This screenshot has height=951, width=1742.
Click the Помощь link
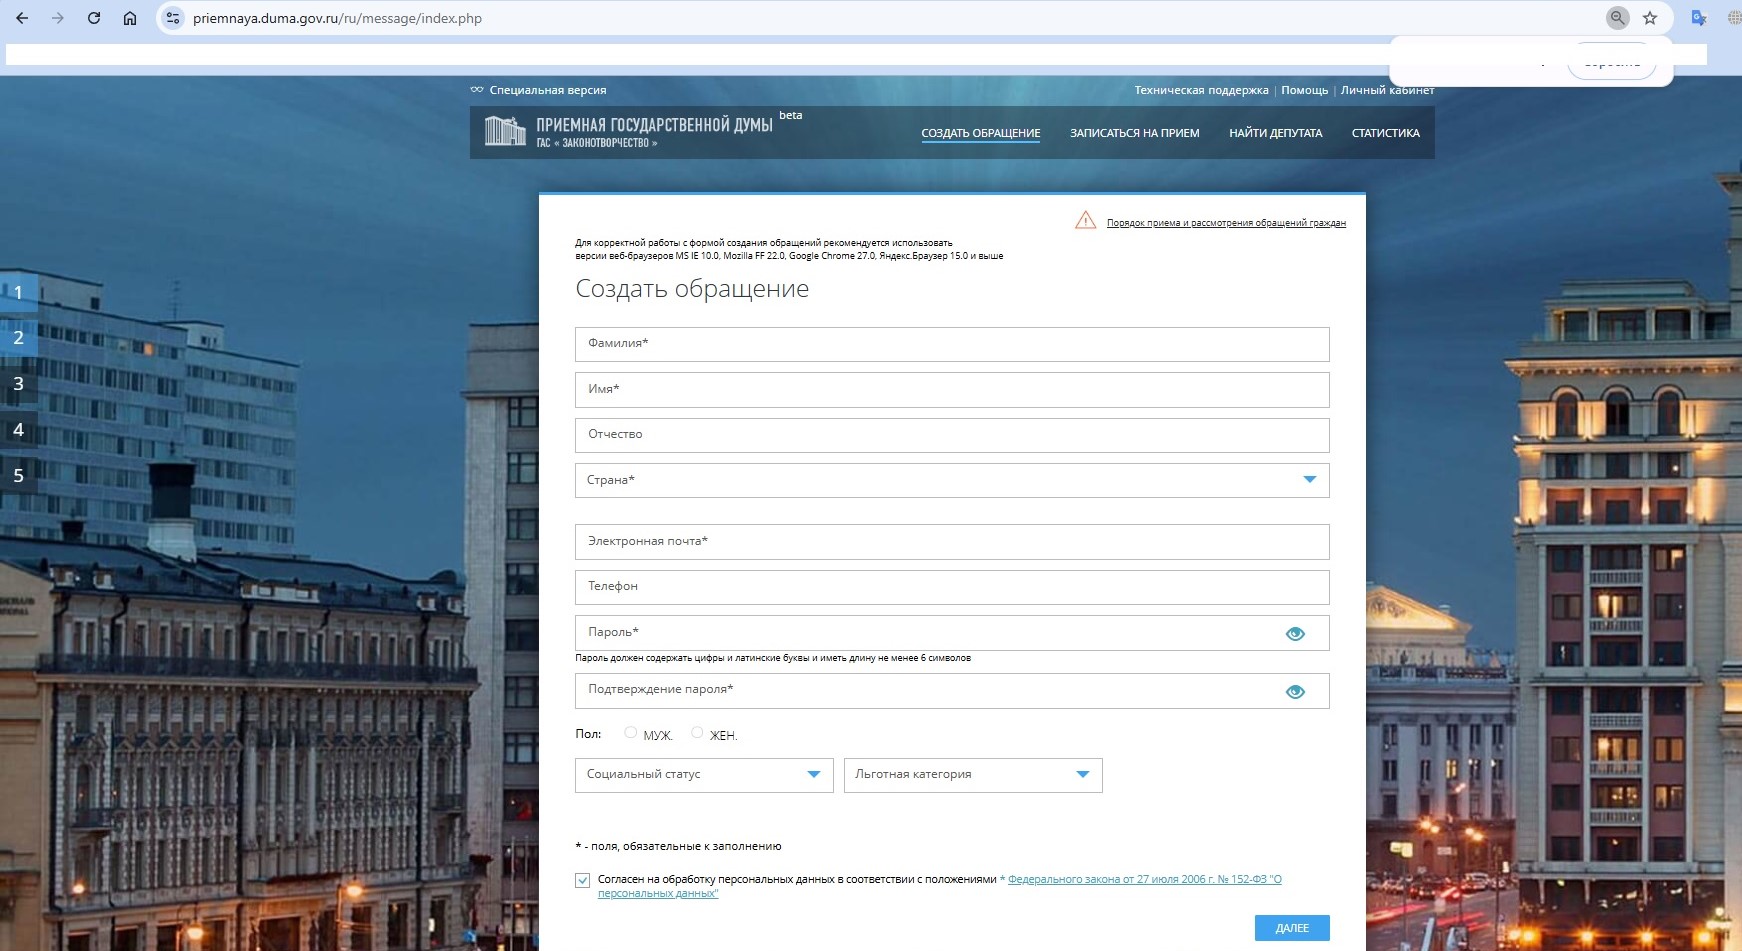click(x=1305, y=90)
